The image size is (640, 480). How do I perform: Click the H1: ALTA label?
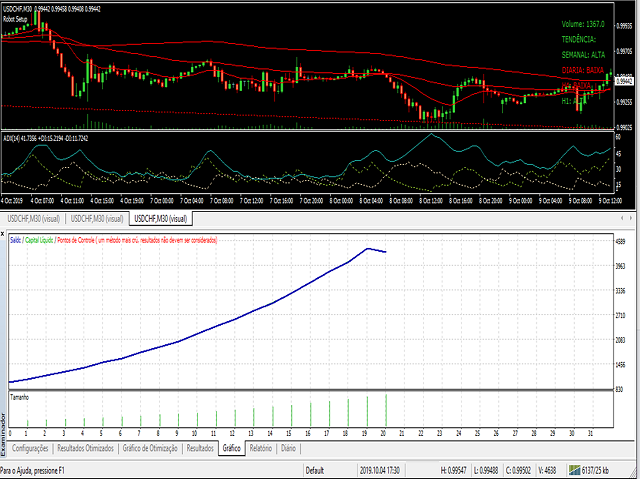pyautogui.click(x=574, y=101)
